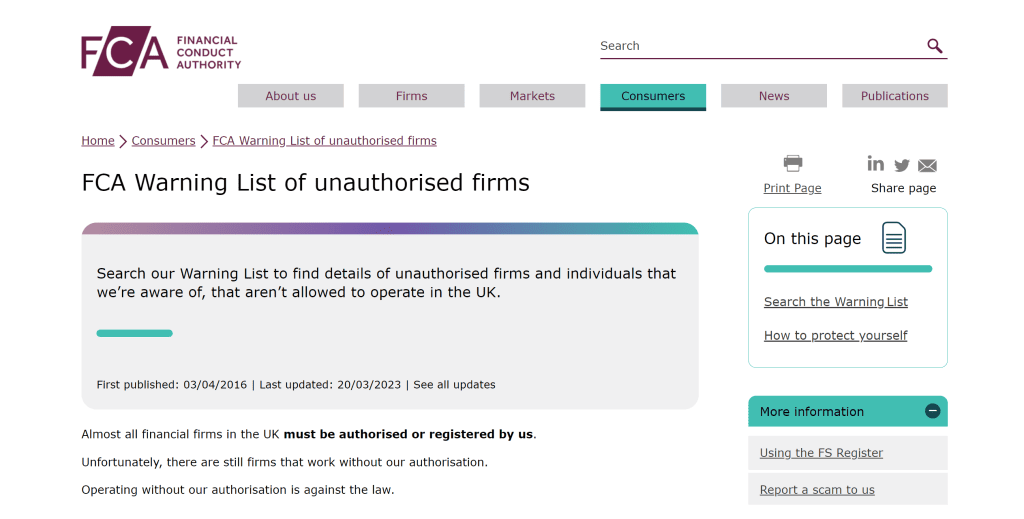Share page via Twitter icon

pos(902,166)
